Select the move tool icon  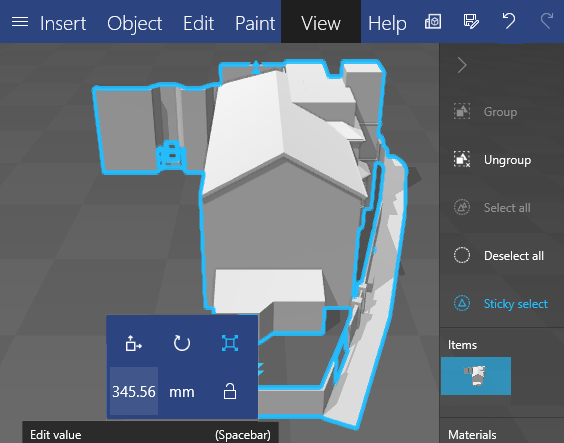click(x=133, y=343)
